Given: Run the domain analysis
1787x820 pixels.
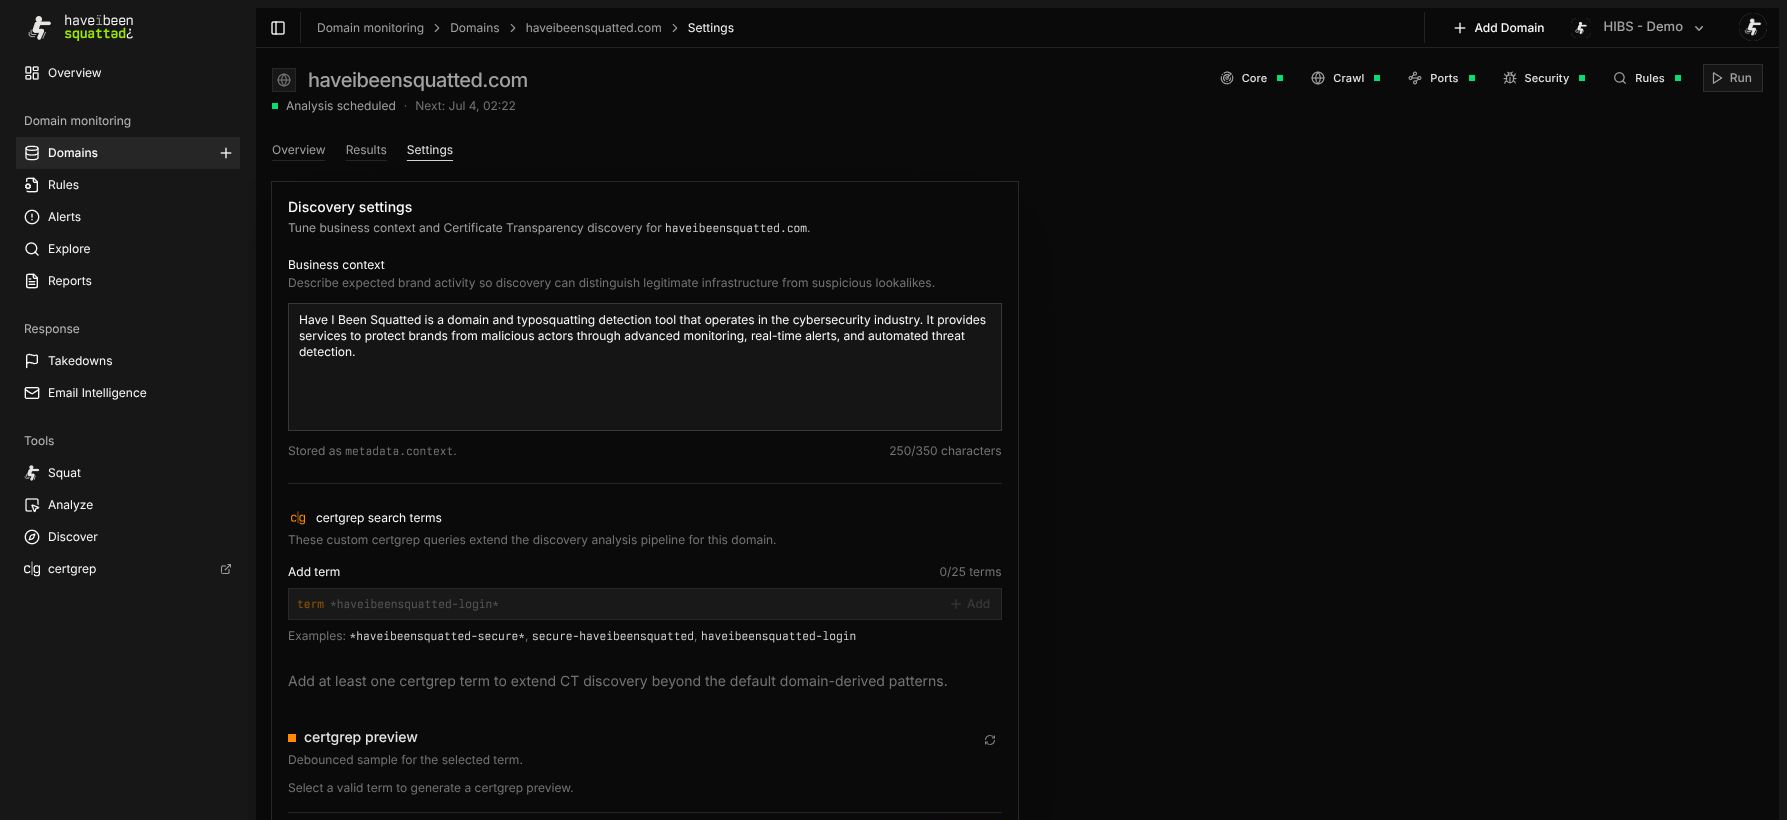Looking at the screenshot, I should pos(1732,78).
